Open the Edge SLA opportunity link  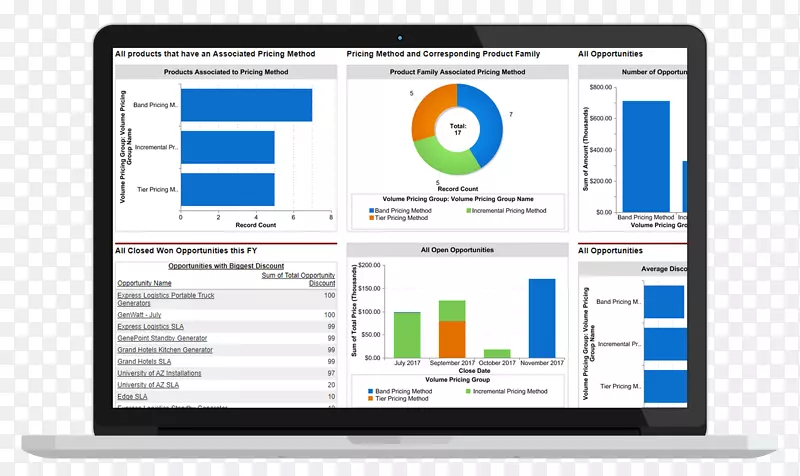tap(132, 396)
